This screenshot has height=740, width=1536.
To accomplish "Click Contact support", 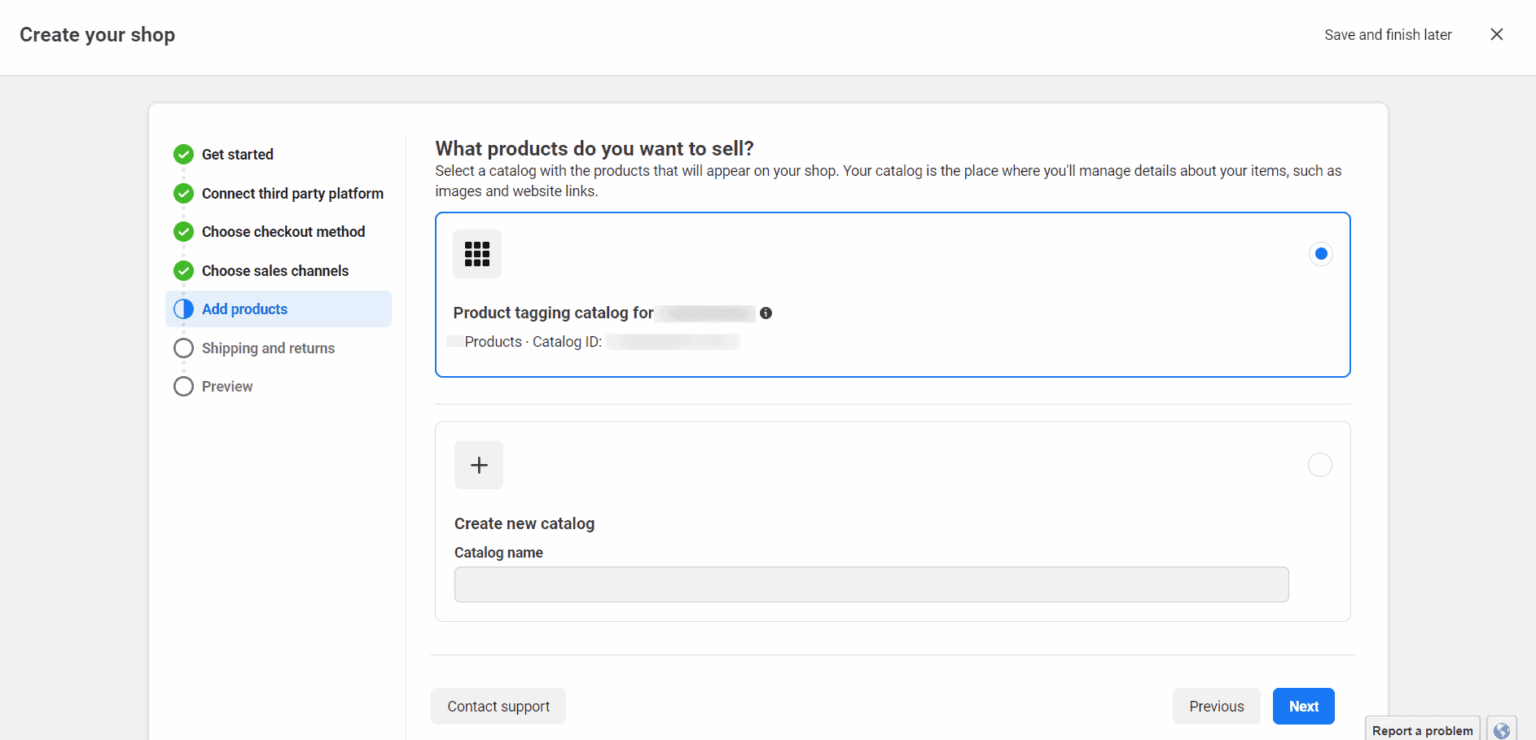I will (498, 706).
